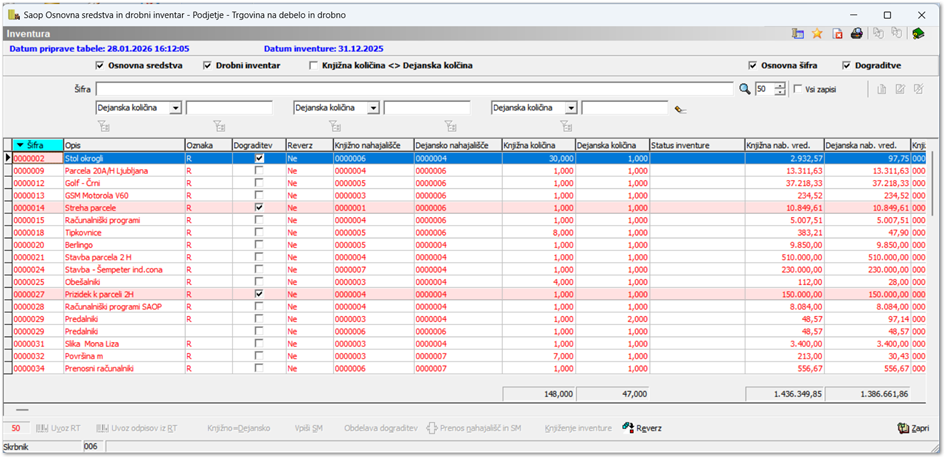Screen dimensions: 945x458
Task: Click the yellow star favorites icon
Action: point(817,33)
